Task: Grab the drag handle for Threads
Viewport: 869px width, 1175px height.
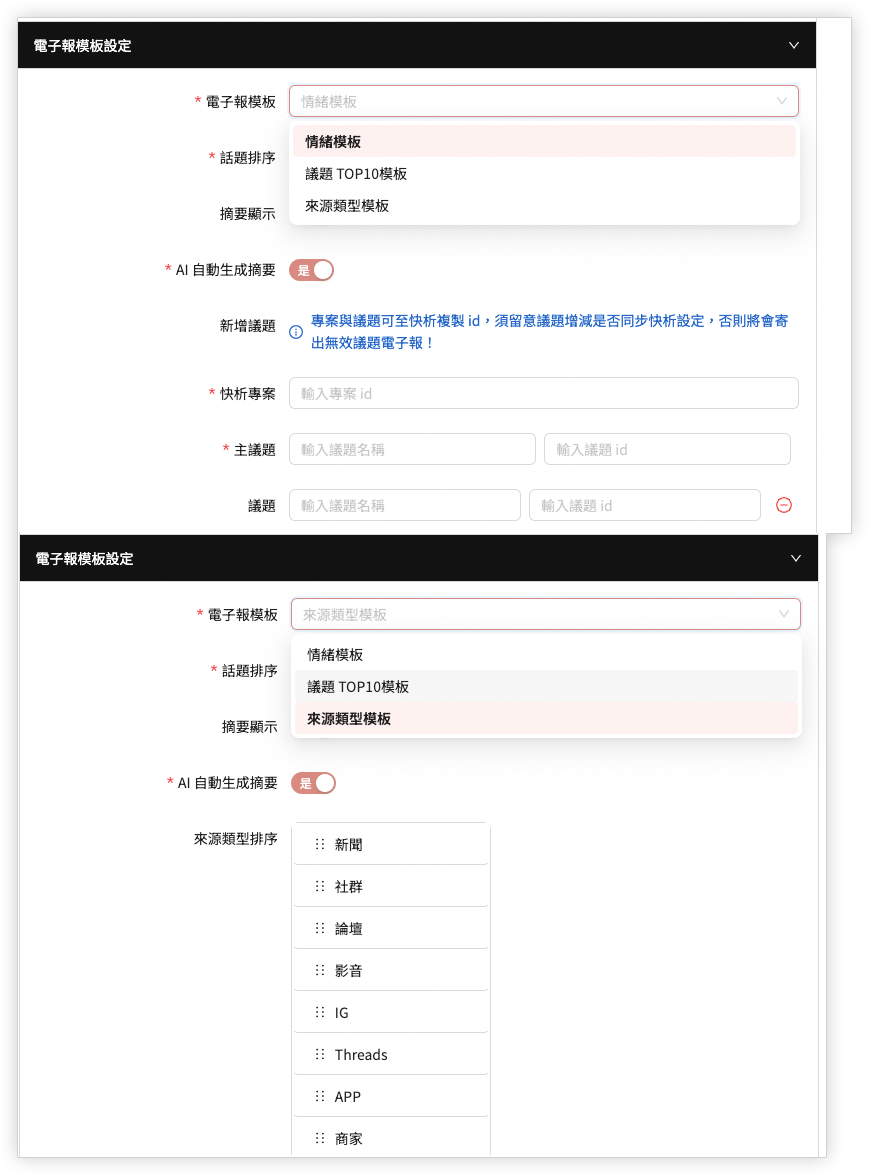Action: tap(320, 1054)
